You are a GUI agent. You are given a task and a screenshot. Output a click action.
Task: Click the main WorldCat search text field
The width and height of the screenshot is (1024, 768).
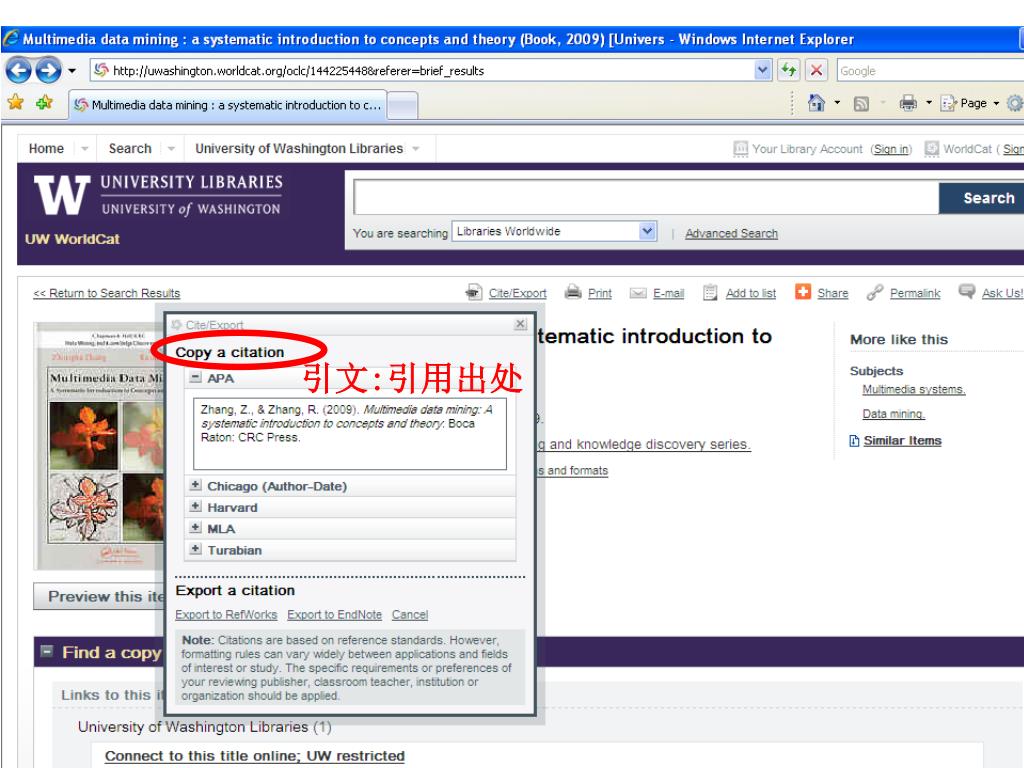pos(645,197)
